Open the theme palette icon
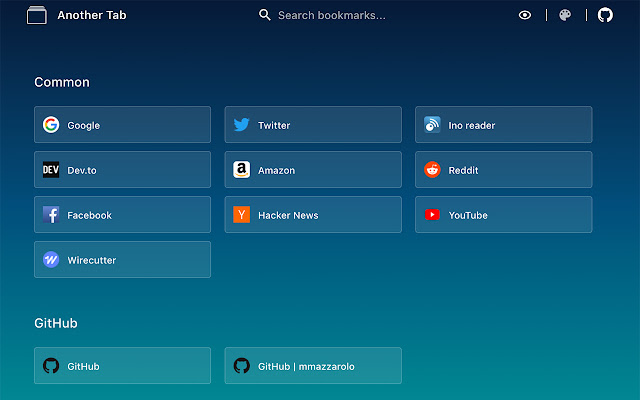The height and width of the screenshot is (400, 640). pyautogui.click(x=565, y=15)
